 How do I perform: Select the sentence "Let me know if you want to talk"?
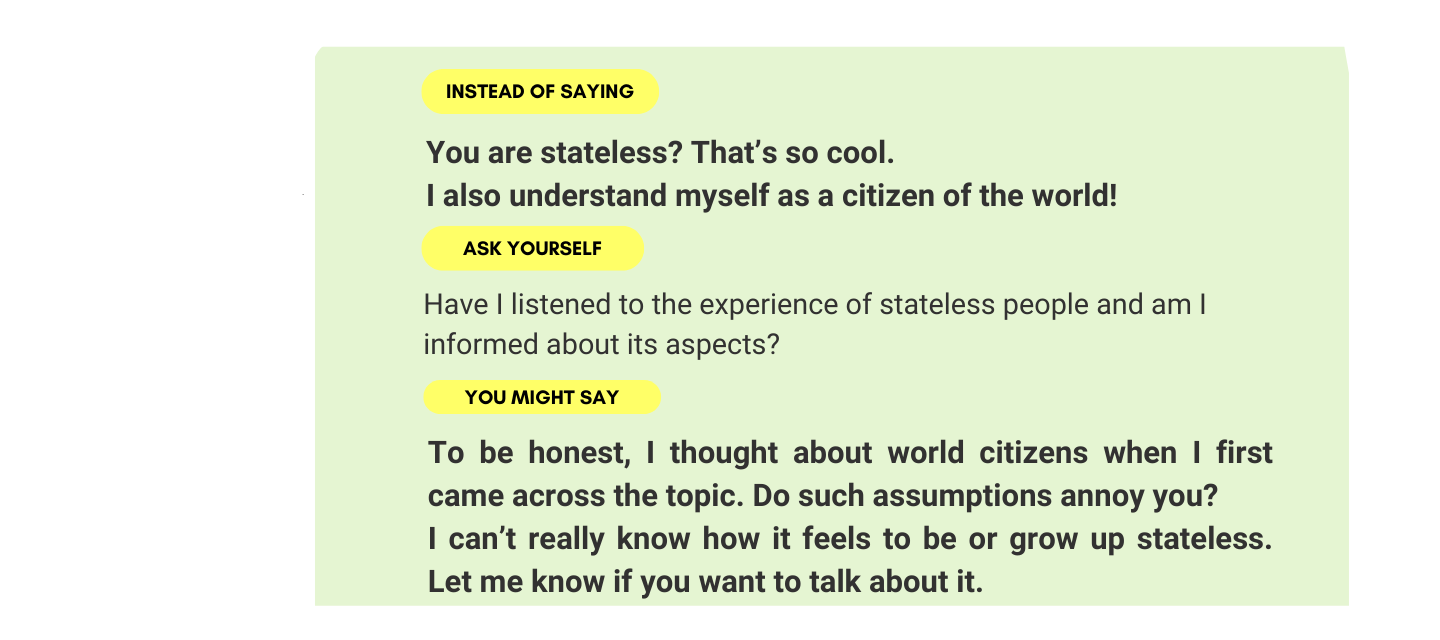point(706,582)
